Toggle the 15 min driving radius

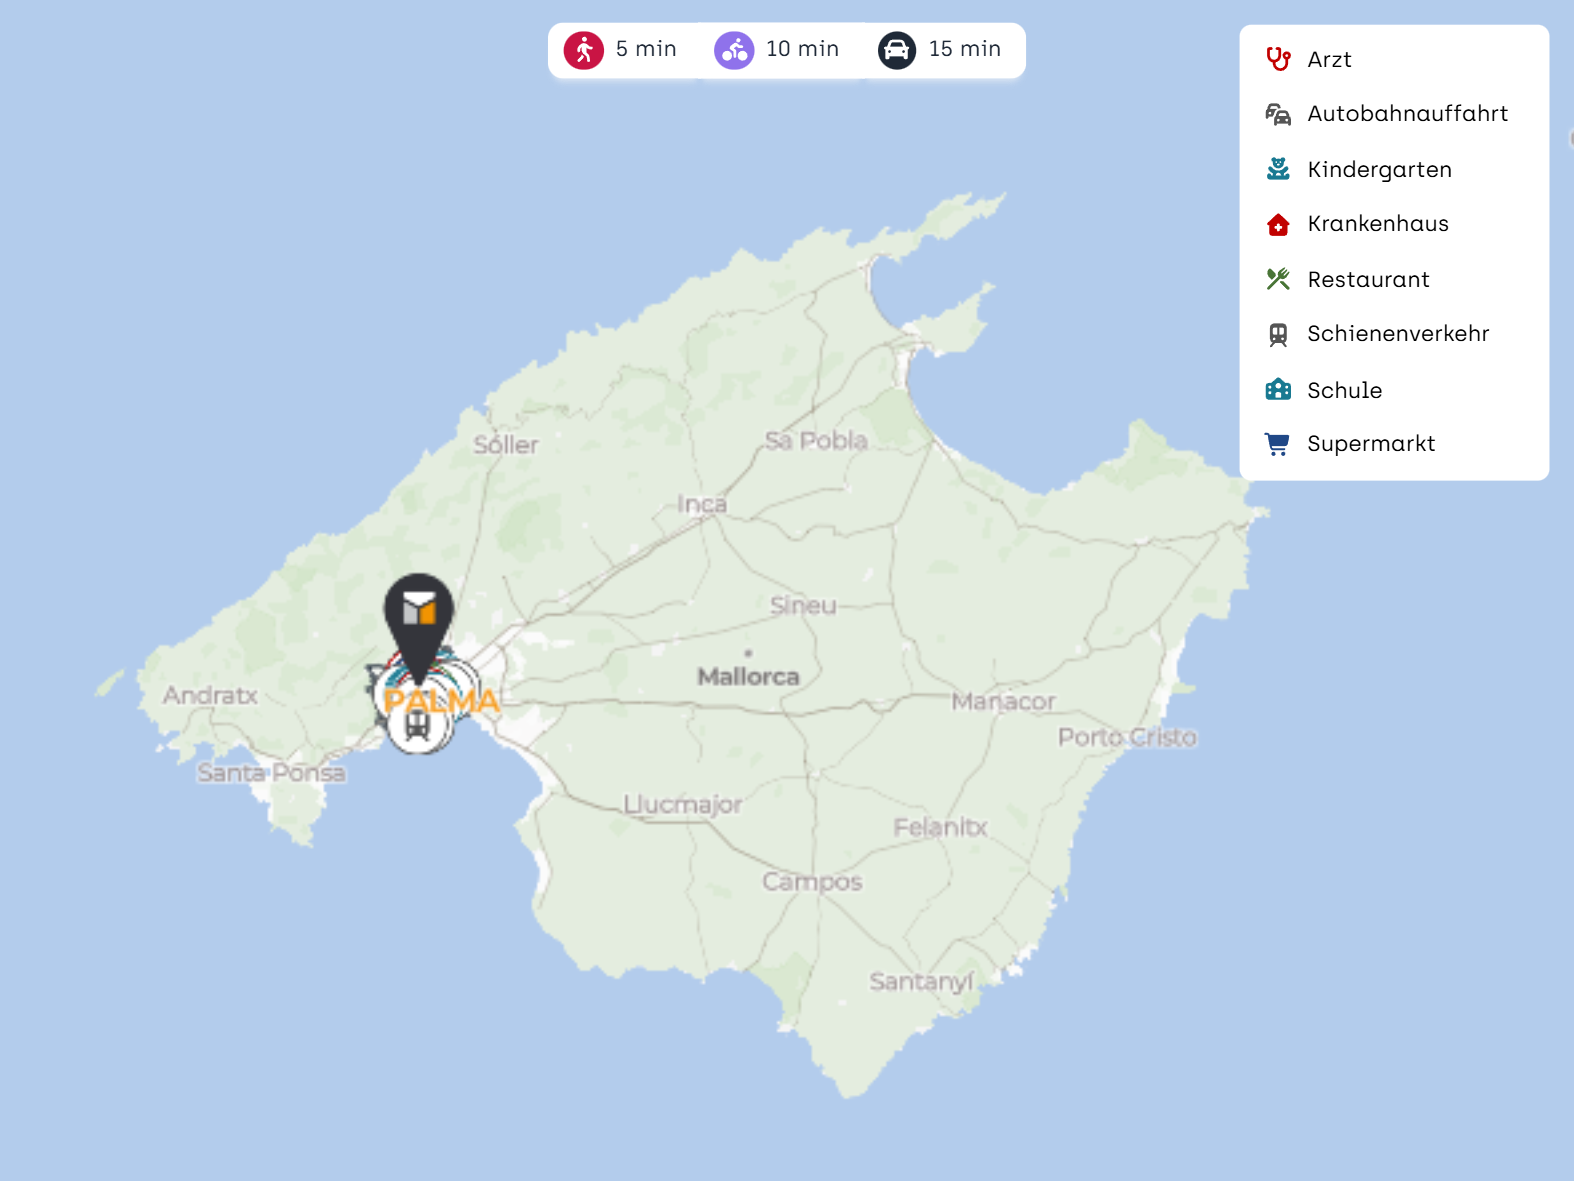pyautogui.click(x=940, y=50)
